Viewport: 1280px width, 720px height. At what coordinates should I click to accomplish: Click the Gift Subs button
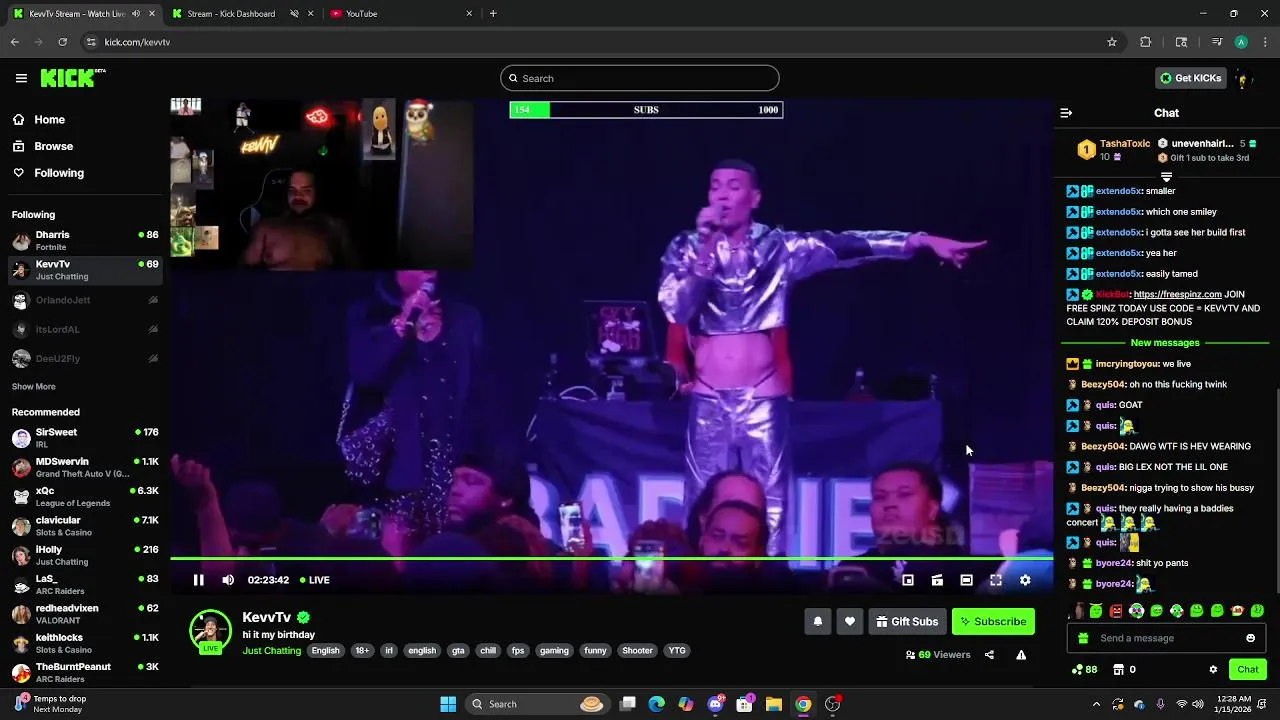click(x=907, y=622)
